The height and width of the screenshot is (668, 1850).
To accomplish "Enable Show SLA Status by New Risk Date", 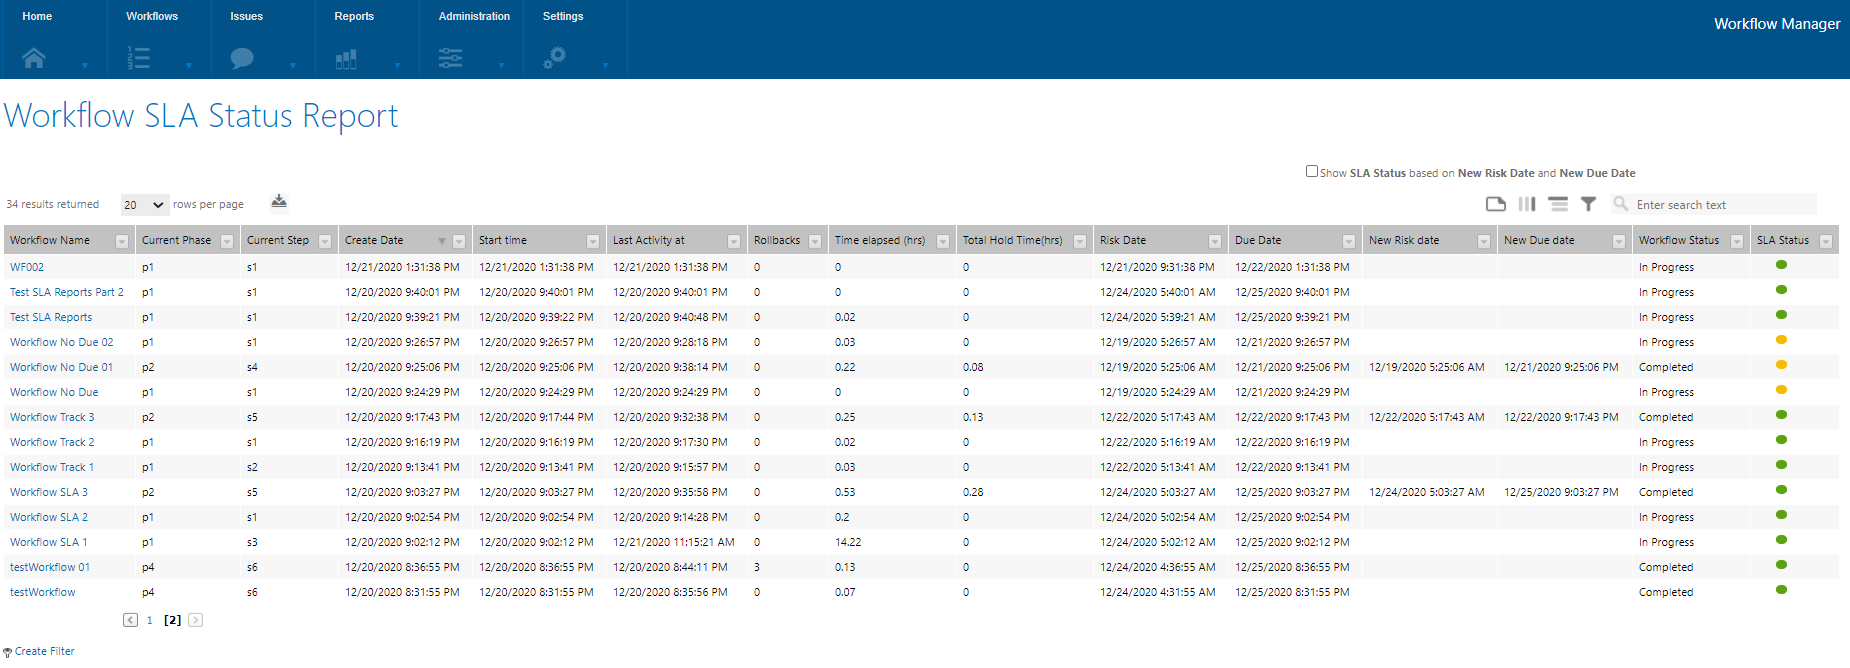I will (1312, 171).
